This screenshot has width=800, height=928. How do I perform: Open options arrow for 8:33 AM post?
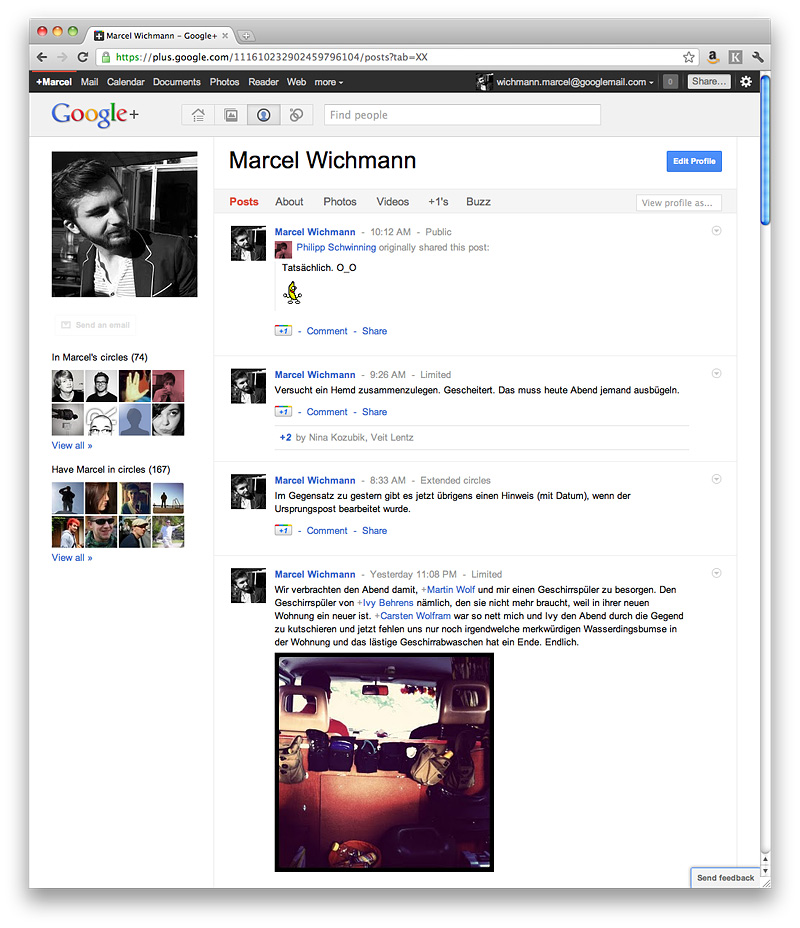pyautogui.click(x=716, y=479)
